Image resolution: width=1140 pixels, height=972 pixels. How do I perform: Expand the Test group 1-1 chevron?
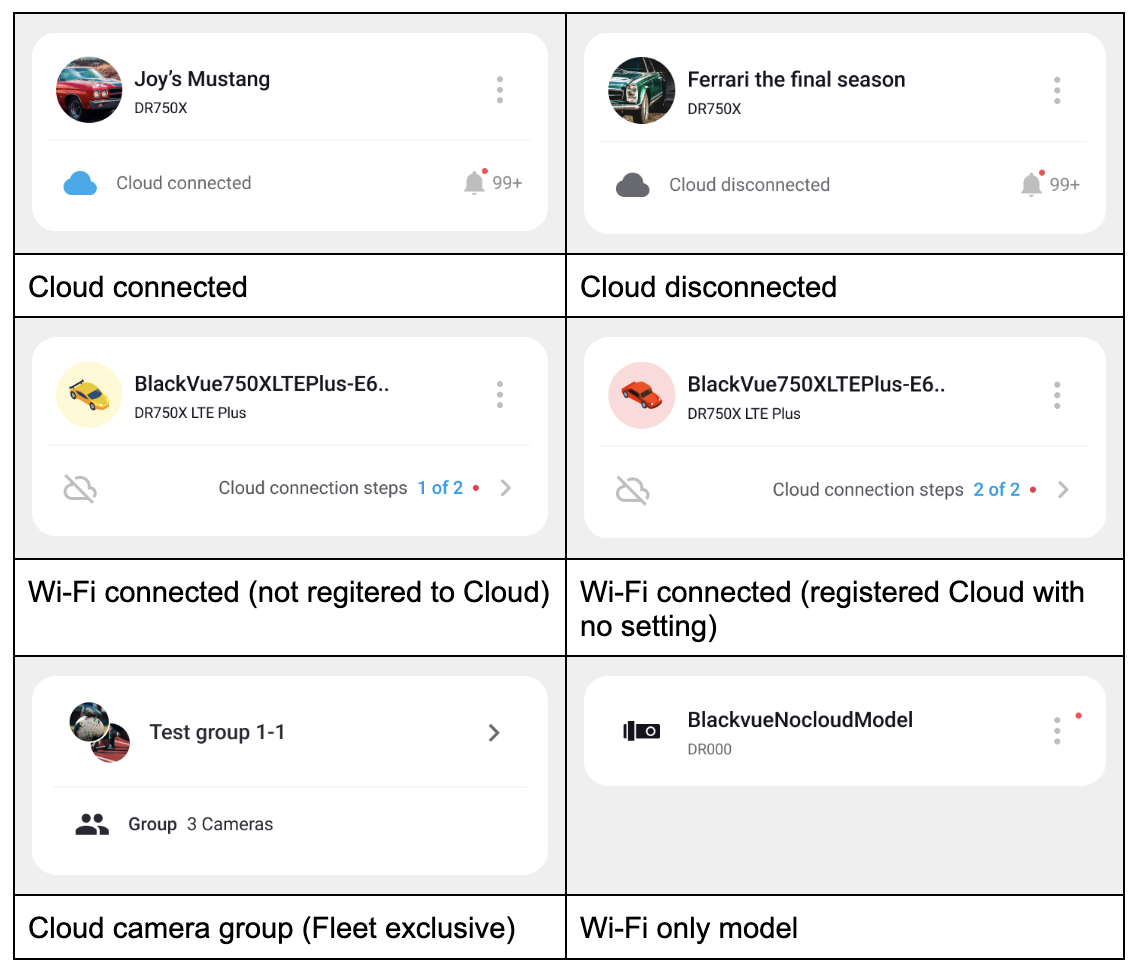tap(494, 733)
